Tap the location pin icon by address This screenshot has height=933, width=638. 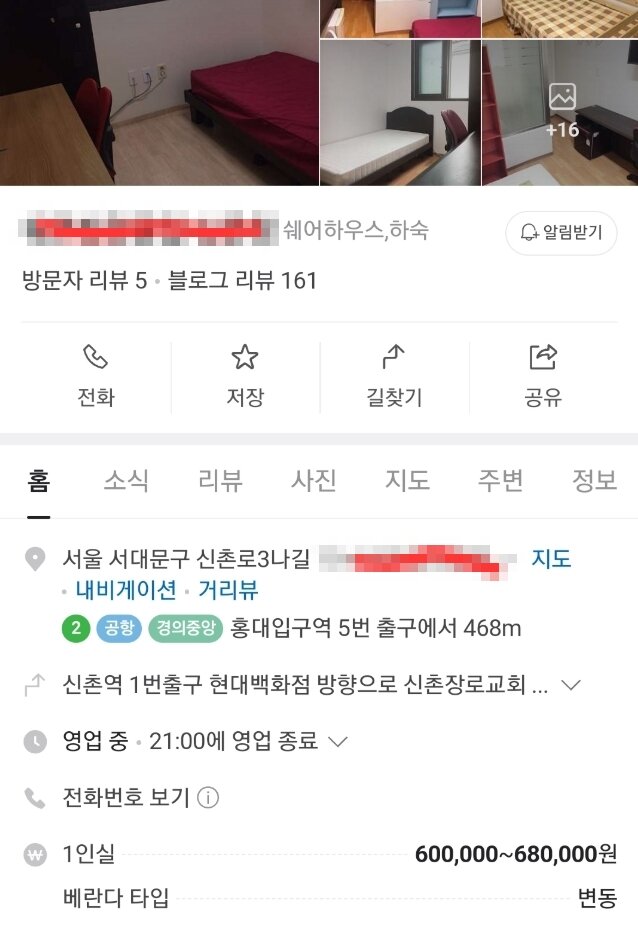(35, 559)
